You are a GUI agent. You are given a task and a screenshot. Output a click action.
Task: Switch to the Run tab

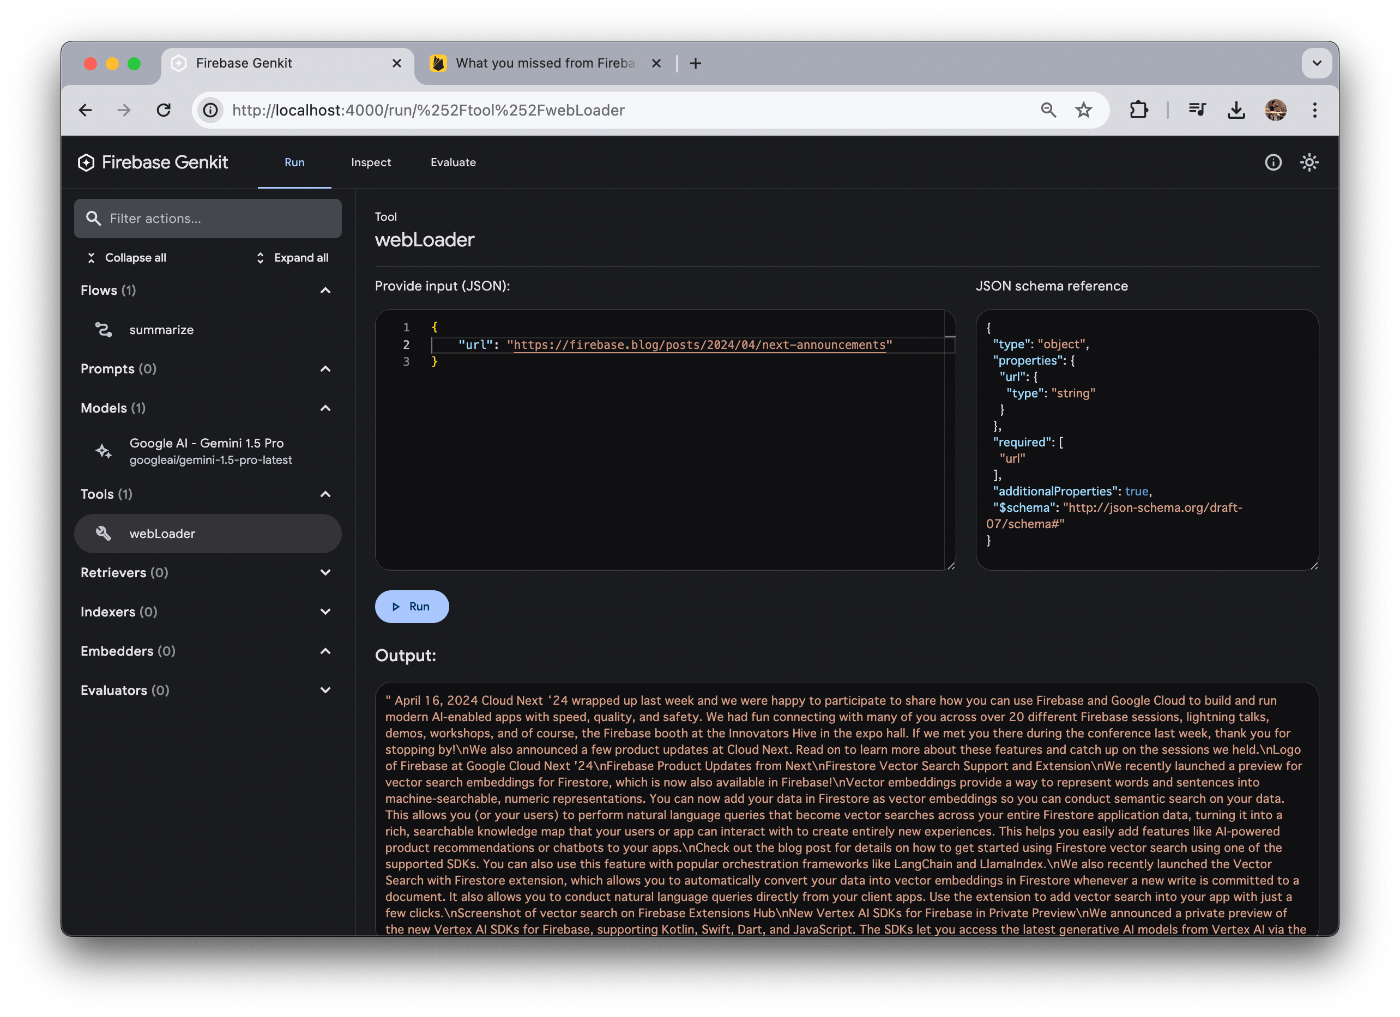pos(294,162)
